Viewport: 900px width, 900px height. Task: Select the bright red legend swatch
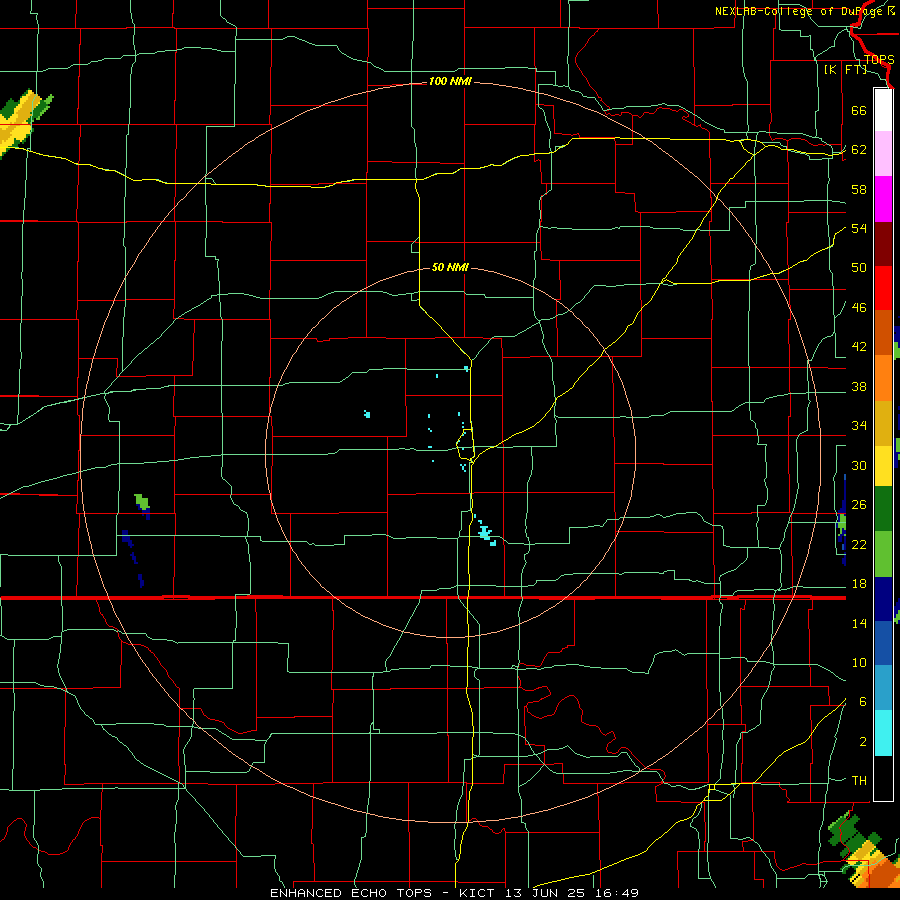coord(883,288)
